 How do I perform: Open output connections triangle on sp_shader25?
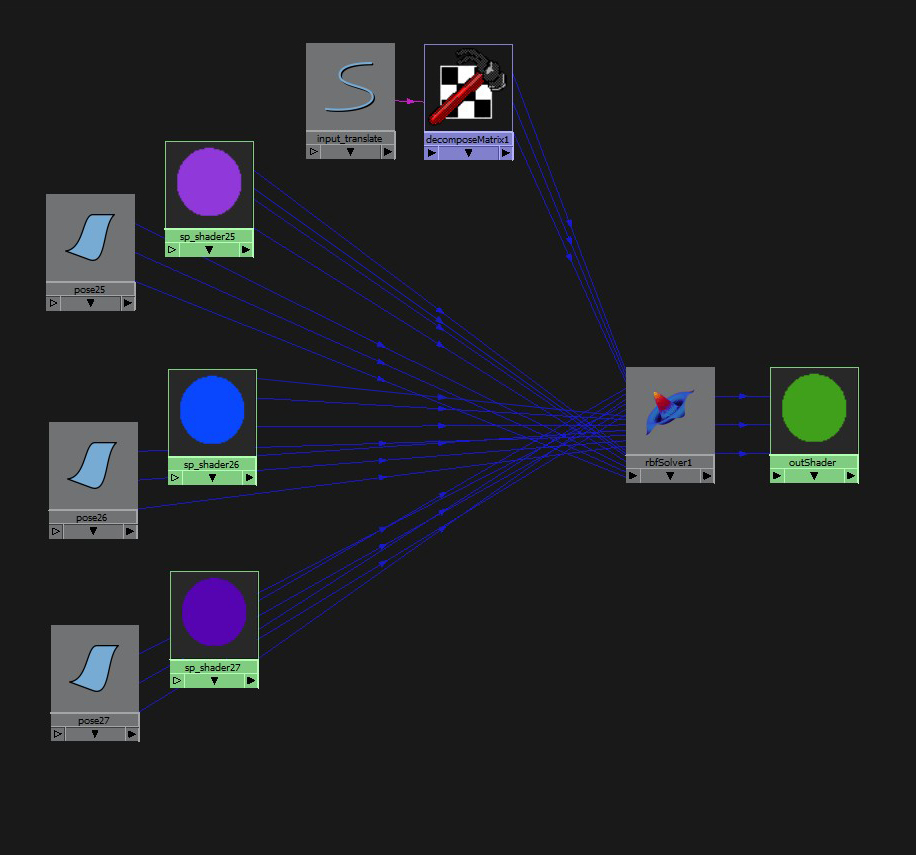tap(246, 250)
